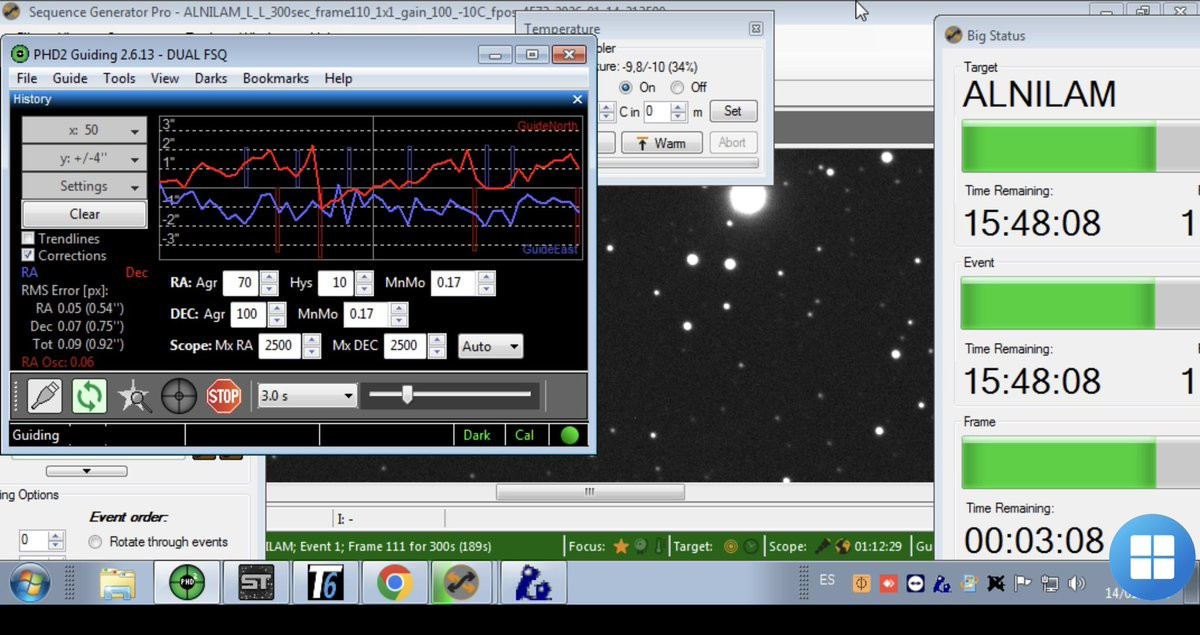Click the green loop exposures icon
Viewport: 1200px width, 635px height.
(89, 396)
